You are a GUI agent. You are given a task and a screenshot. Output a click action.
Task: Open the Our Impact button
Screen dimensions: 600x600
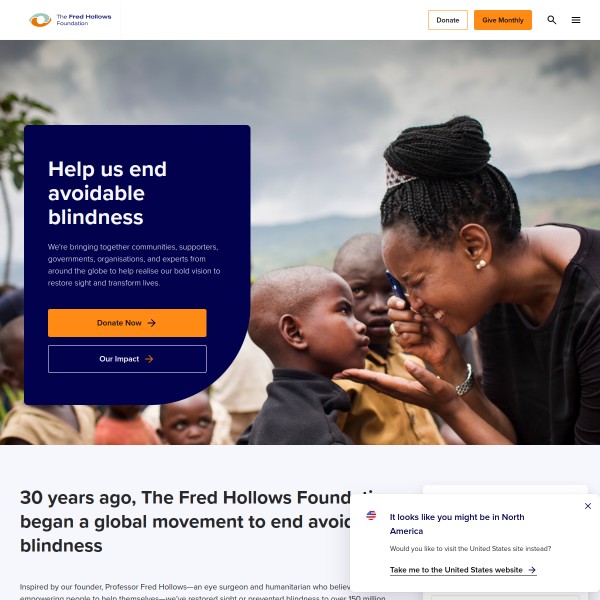click(127, 359)
